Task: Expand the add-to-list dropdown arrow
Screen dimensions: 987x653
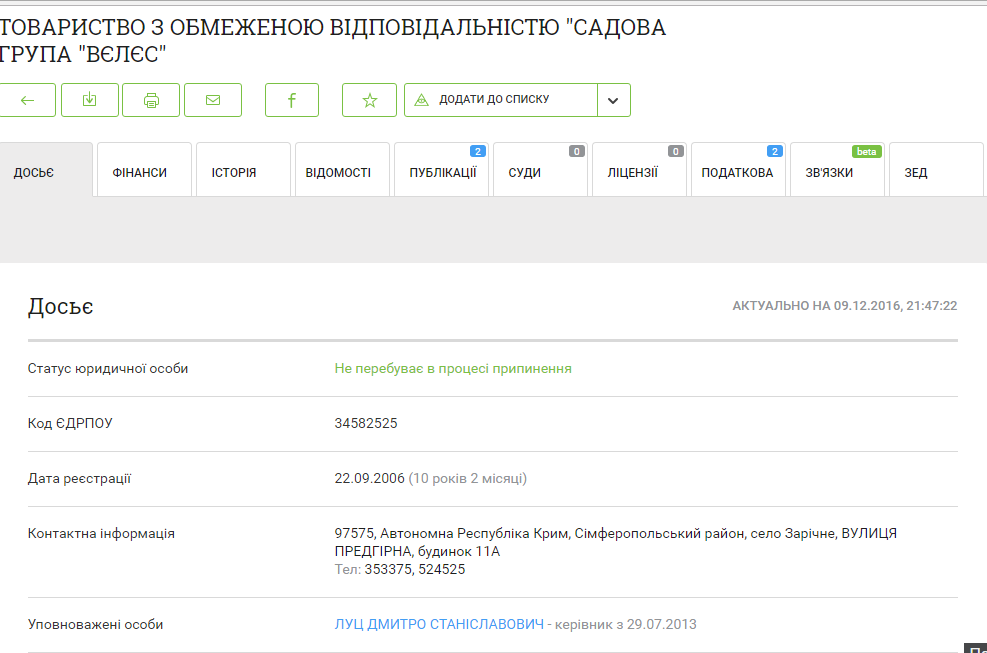Action: [614, 100]
